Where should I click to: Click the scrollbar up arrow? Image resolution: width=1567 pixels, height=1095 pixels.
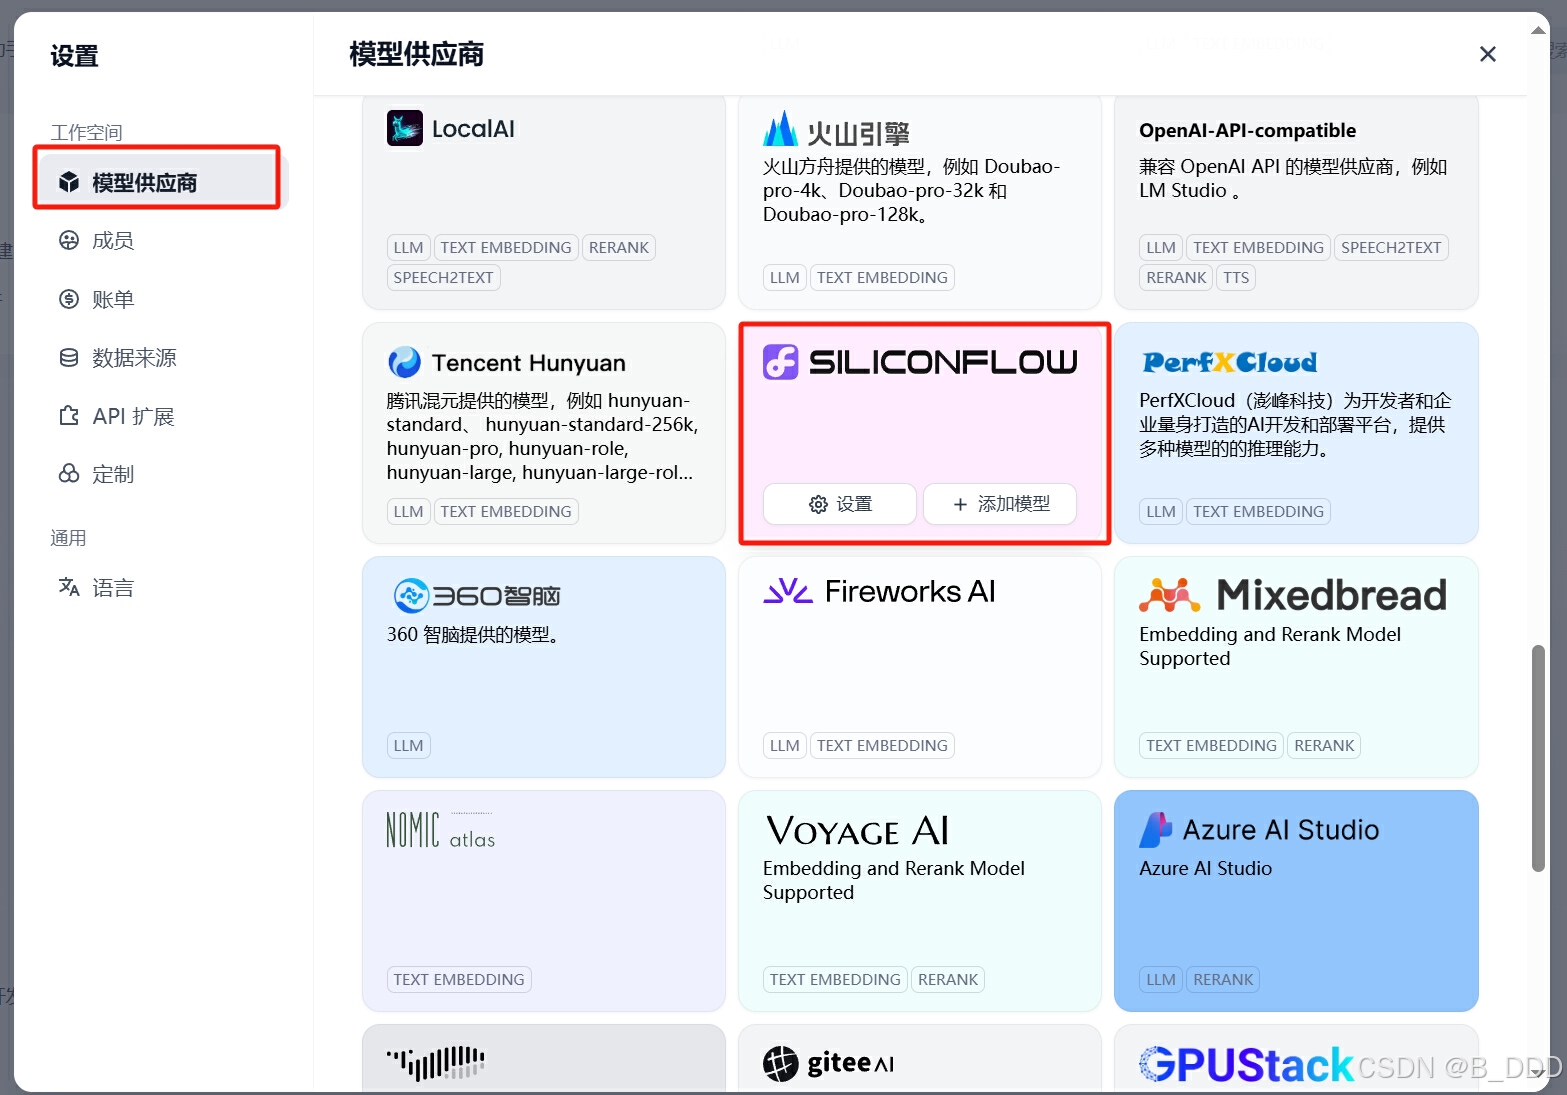coord(1538,30)
